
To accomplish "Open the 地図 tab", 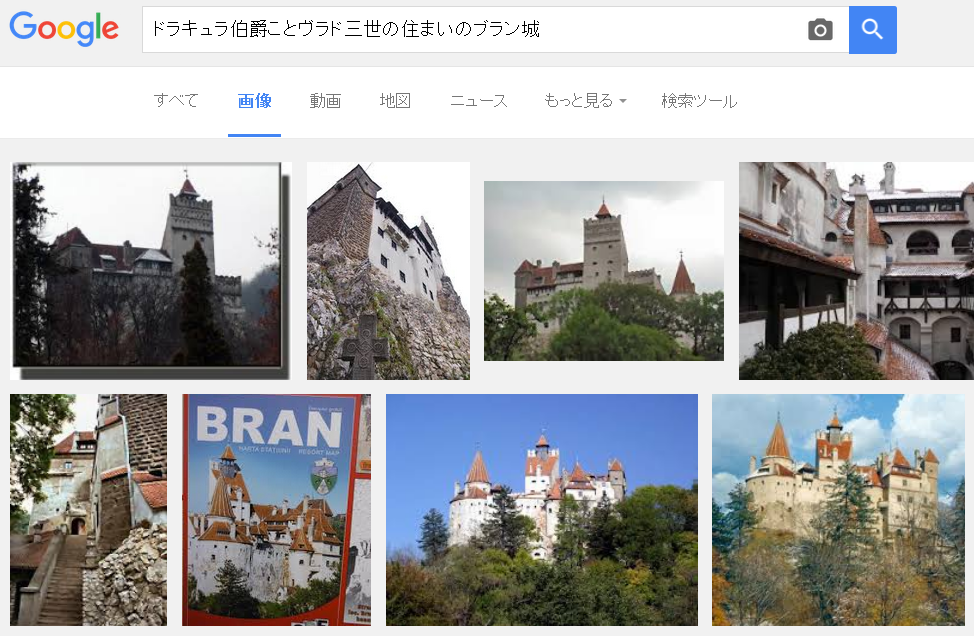I will [x=395, y=101].
